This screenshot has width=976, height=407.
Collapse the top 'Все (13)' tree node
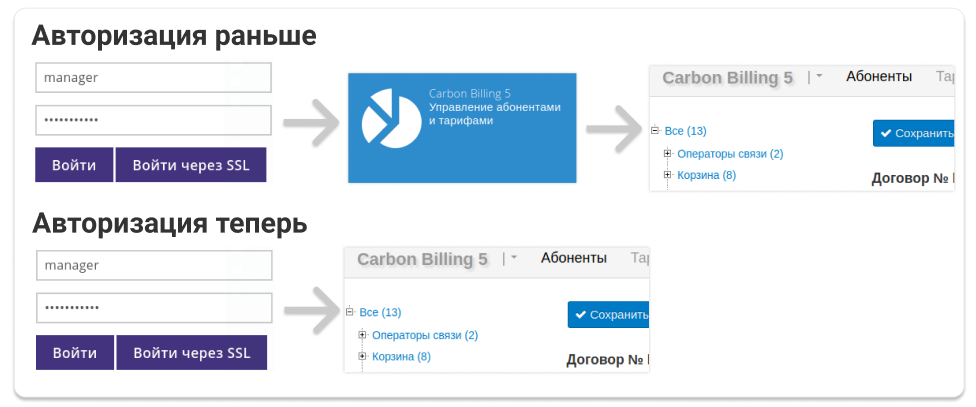pos(655,131)
